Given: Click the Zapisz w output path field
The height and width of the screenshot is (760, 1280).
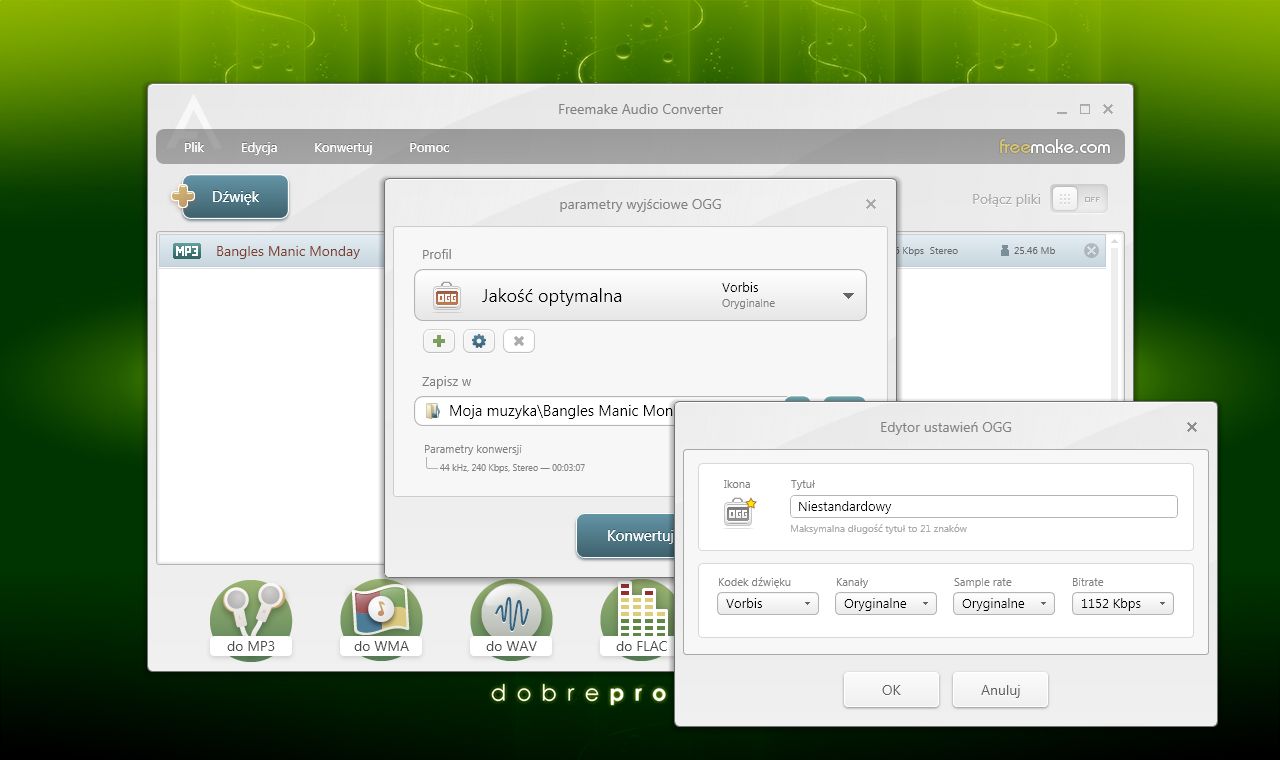Looking at the screenshot, I should (x=545, y=411).
